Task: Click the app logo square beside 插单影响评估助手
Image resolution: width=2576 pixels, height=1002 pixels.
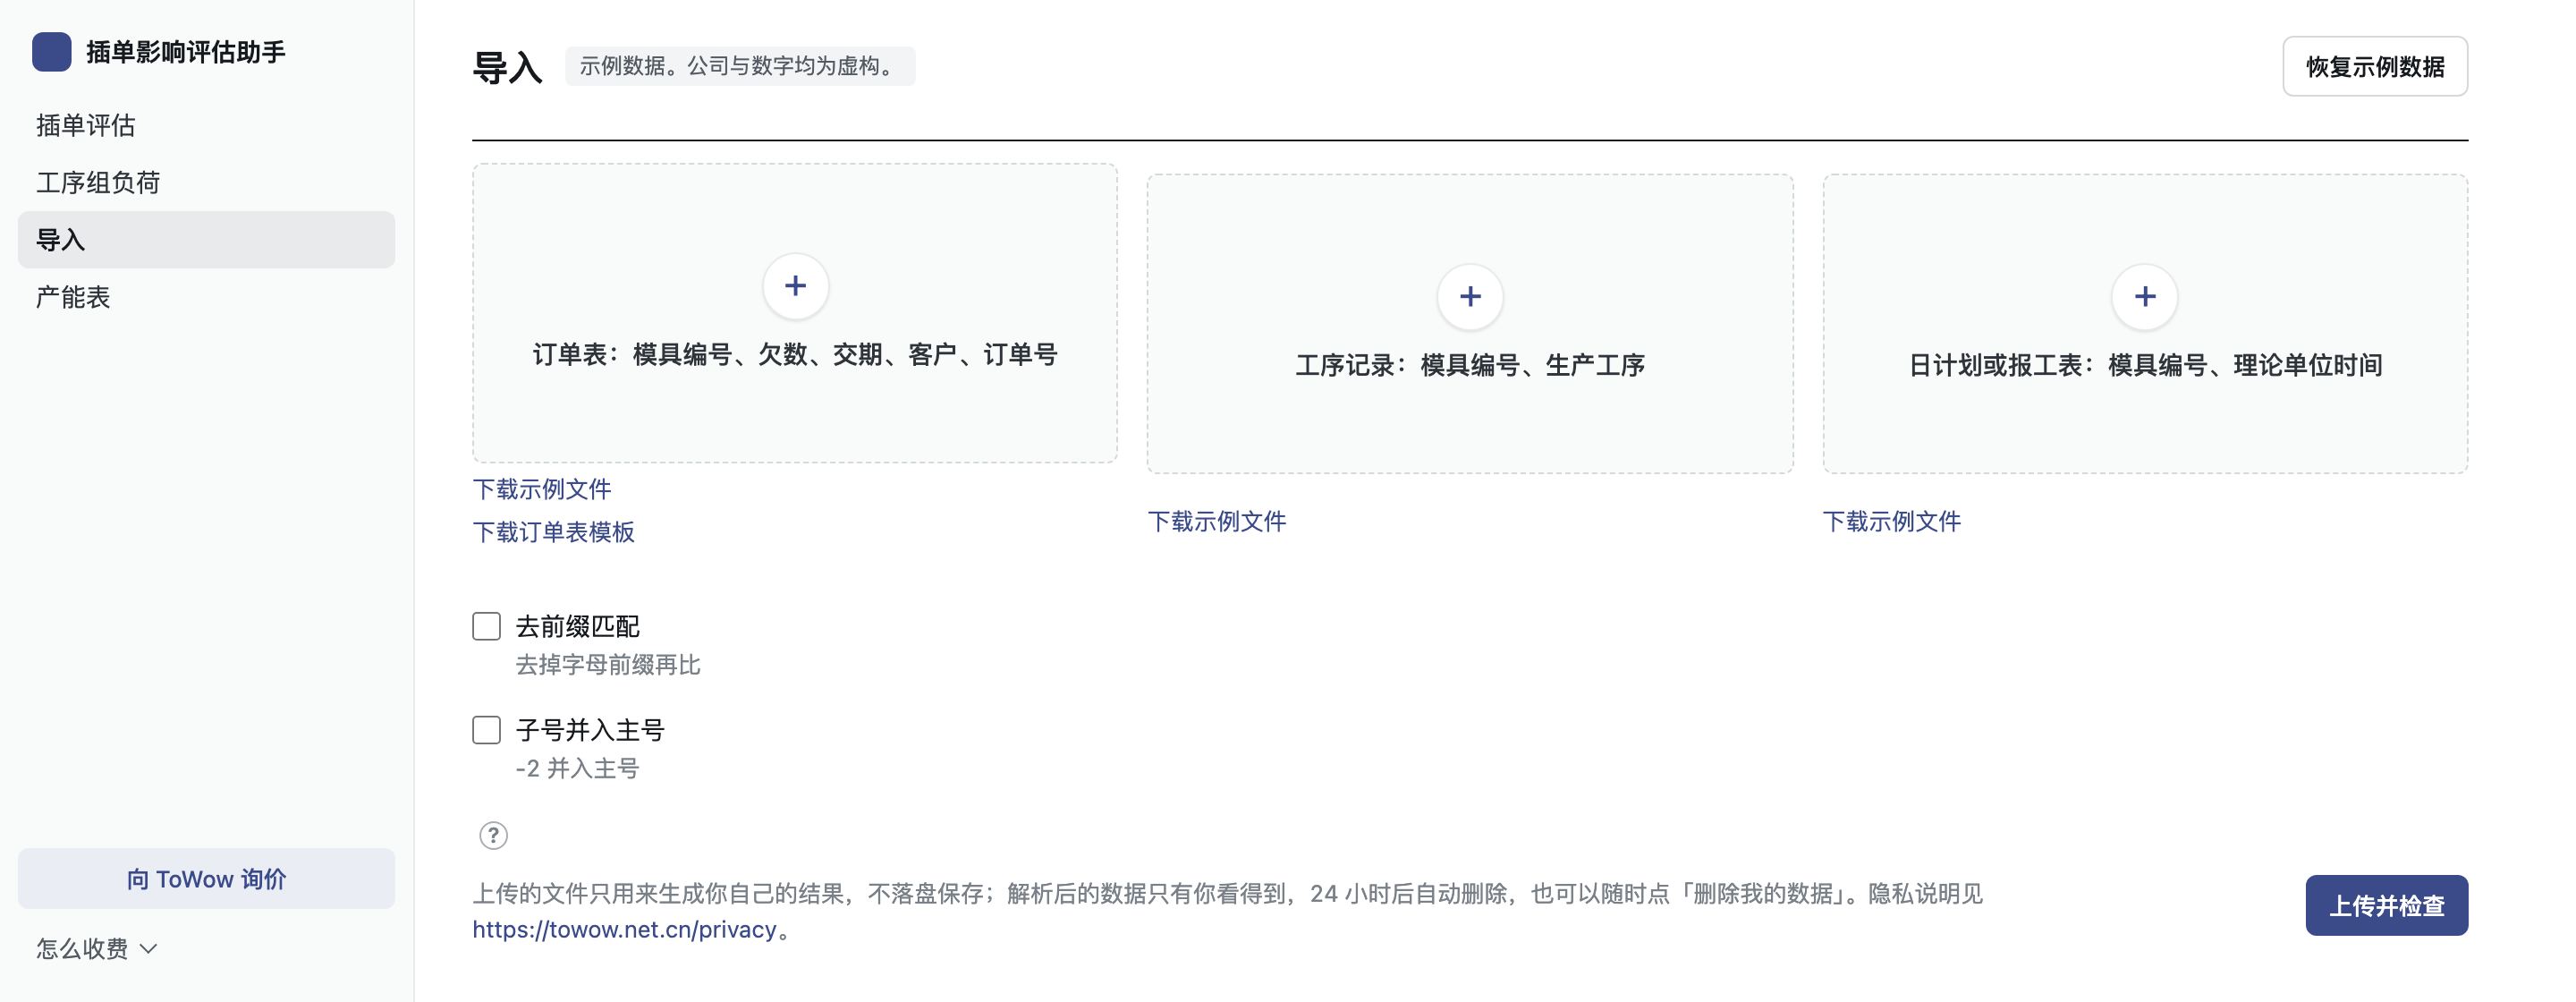Action: (51, 52)
